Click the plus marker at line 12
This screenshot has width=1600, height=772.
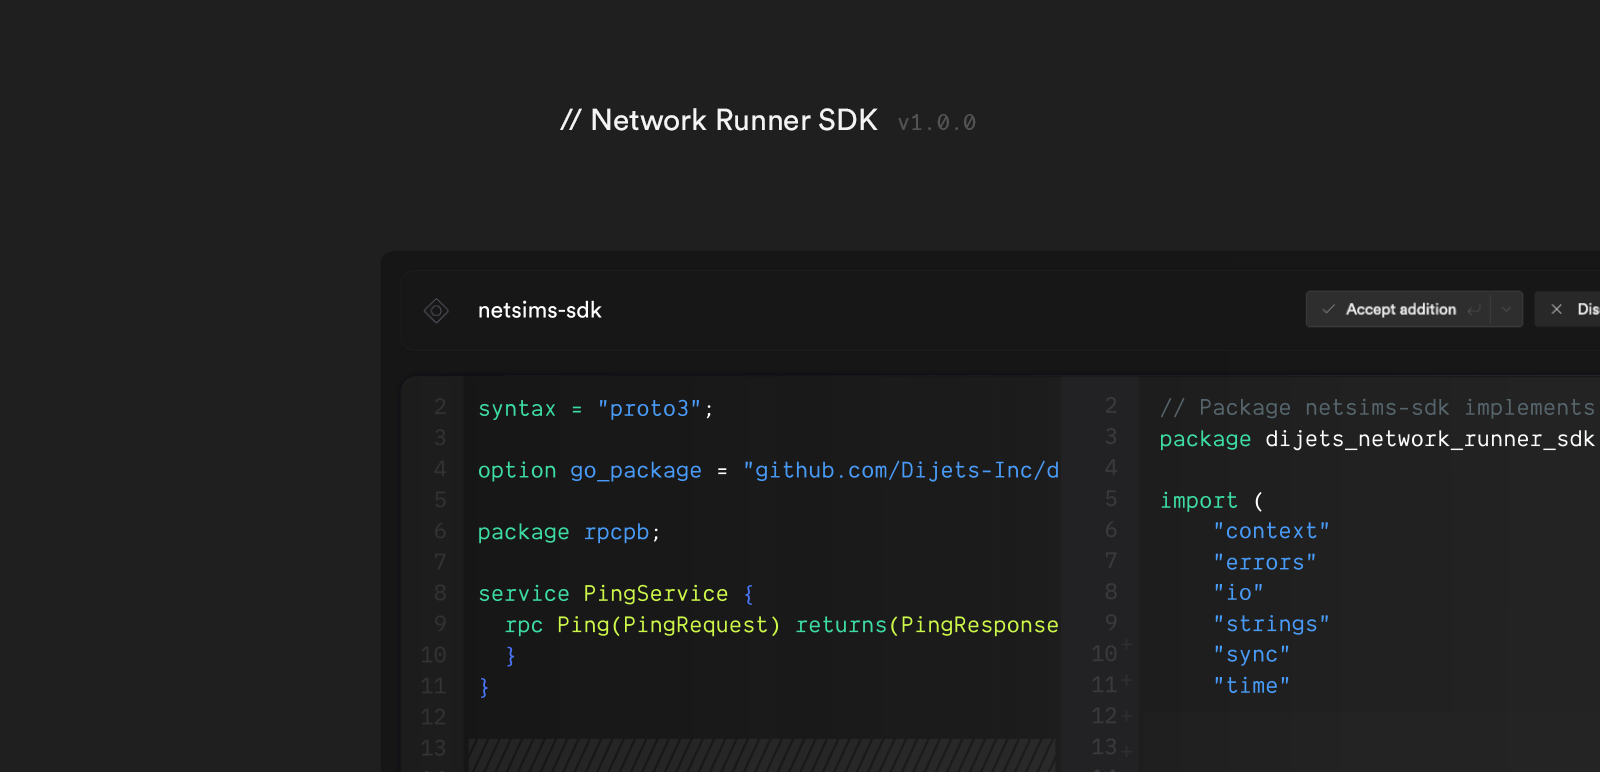tap(1127, 716)
